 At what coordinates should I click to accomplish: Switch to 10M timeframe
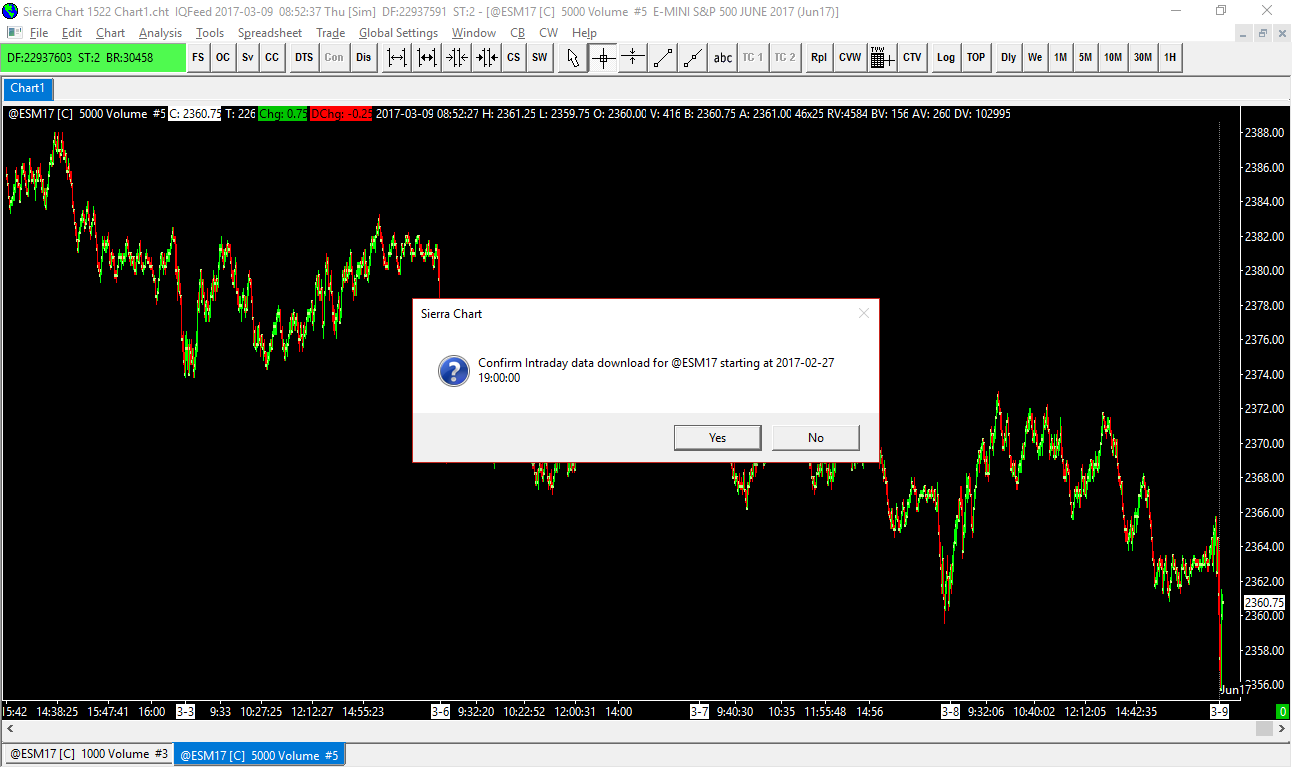1113,58
